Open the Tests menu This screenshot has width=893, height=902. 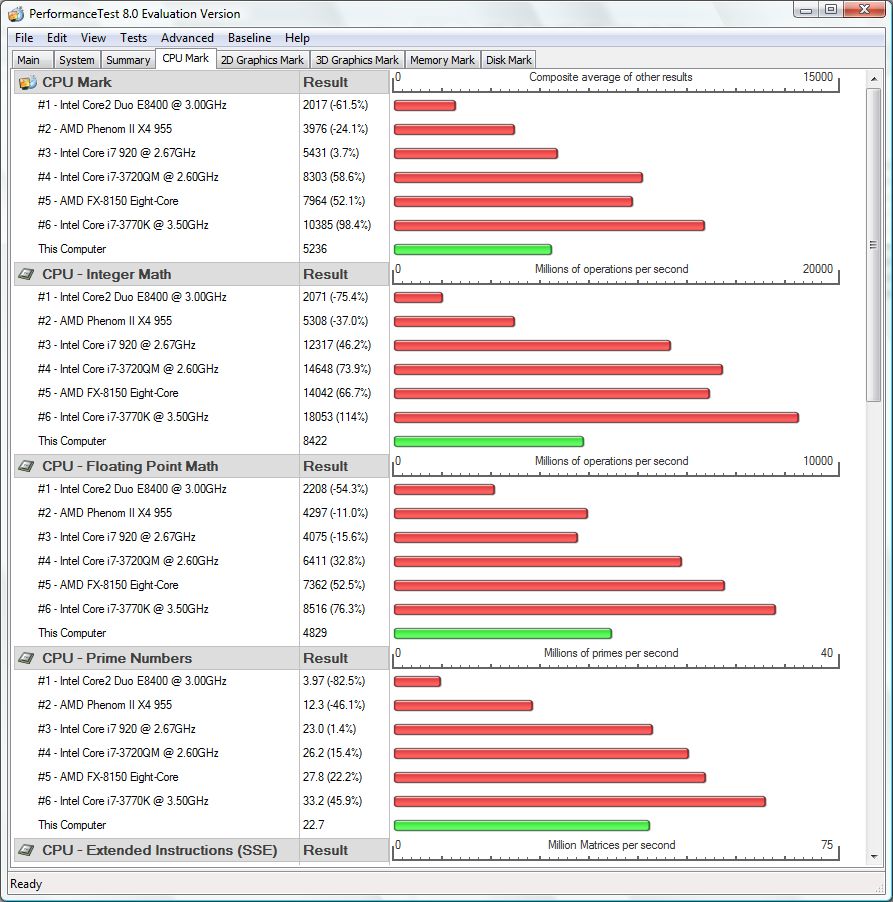pyautogui.click(x=133, y=38)
